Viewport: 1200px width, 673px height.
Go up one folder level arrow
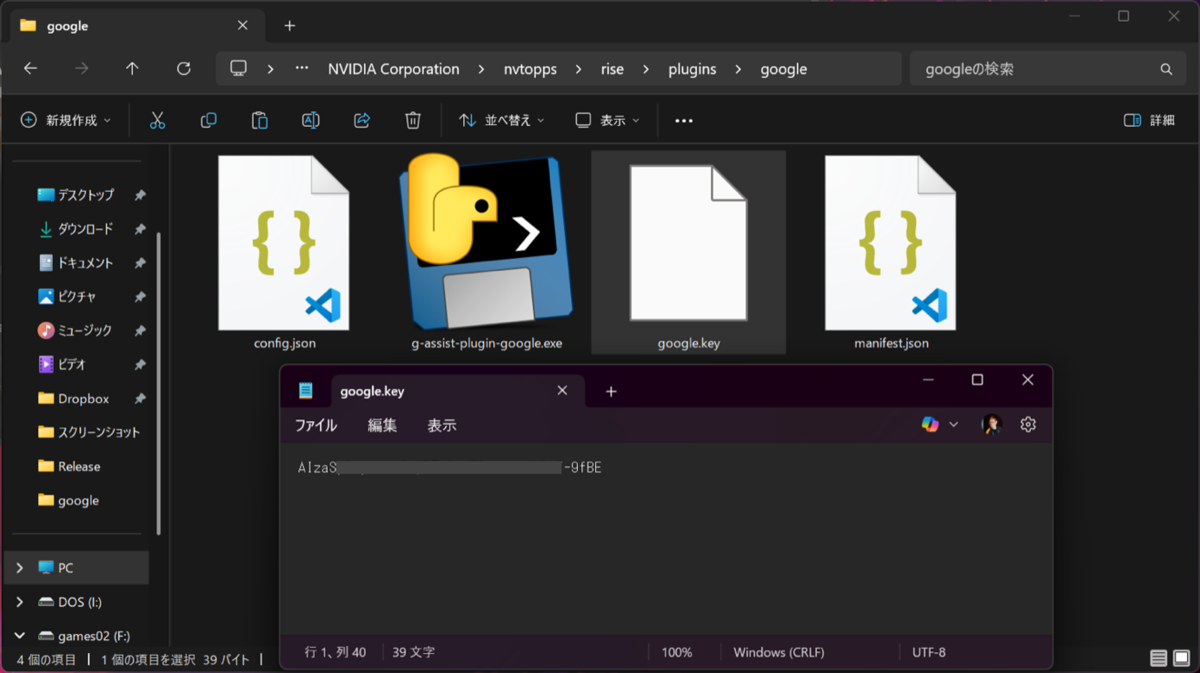click(132, 69)
